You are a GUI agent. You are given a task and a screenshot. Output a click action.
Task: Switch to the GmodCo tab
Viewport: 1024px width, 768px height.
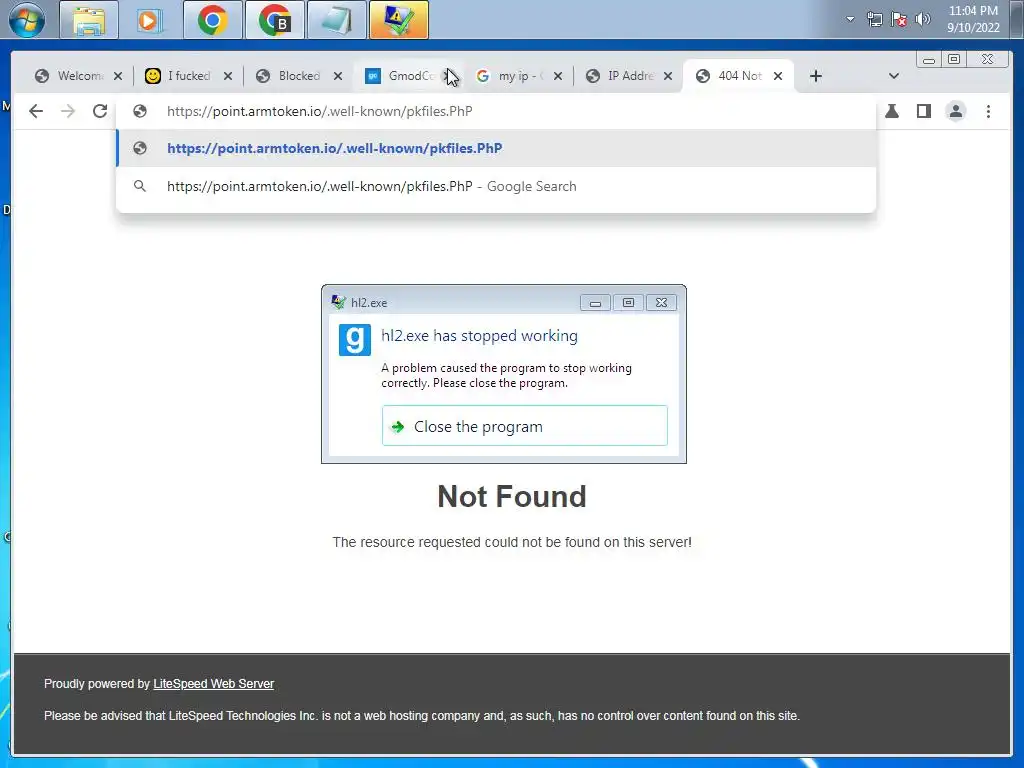click(x=400, y=76)
